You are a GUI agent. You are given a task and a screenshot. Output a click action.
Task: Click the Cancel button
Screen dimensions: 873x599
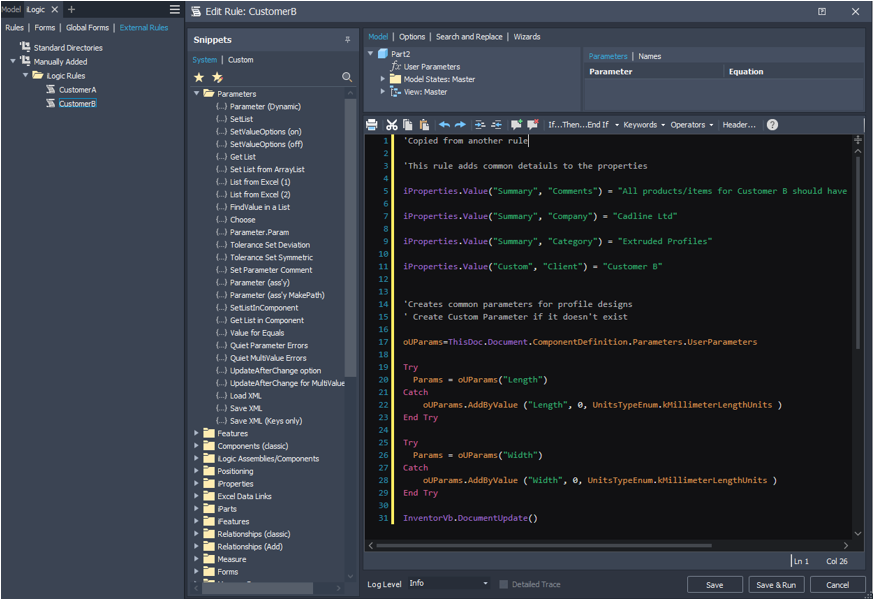837,585
